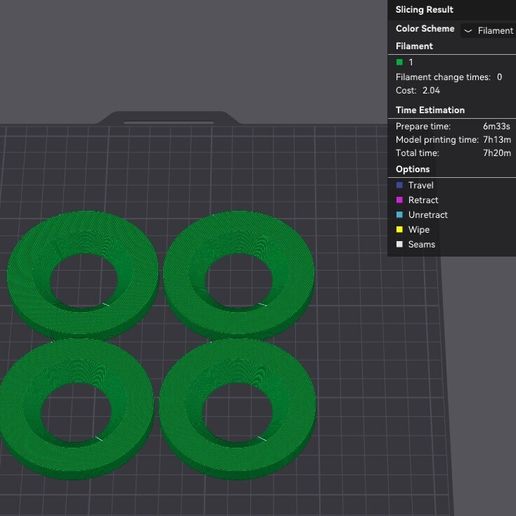Click the Wipe label text

pyautogui.click(x=419, y=230)
